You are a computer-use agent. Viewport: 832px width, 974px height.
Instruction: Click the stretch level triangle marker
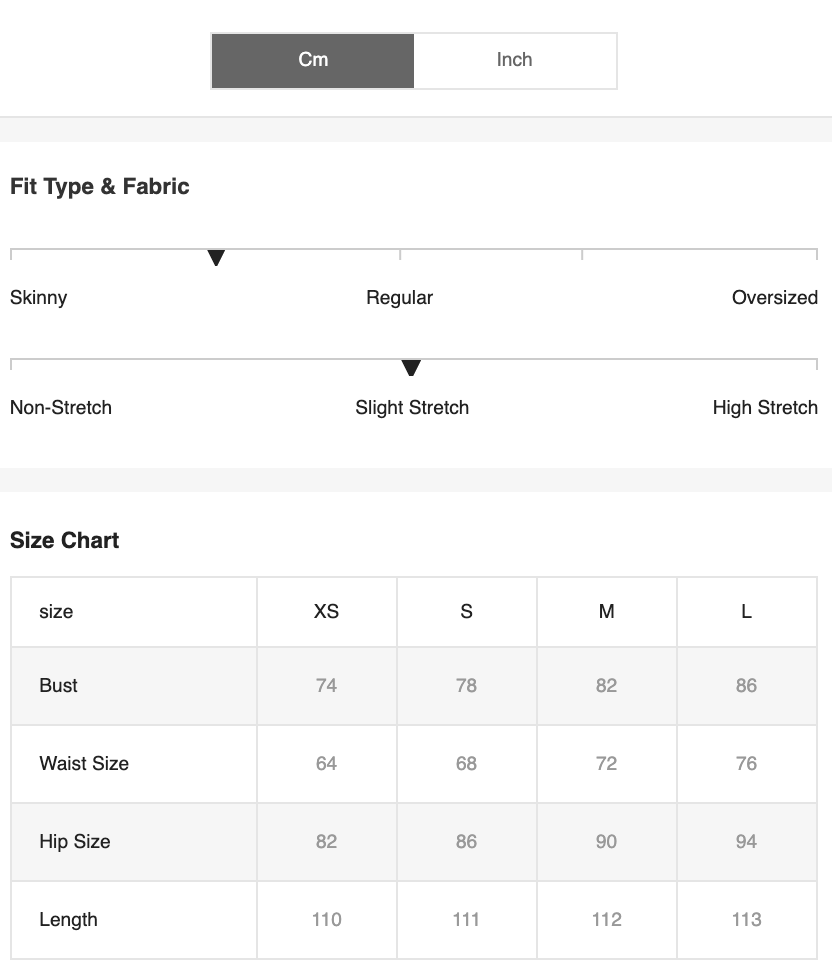(411, 368)
